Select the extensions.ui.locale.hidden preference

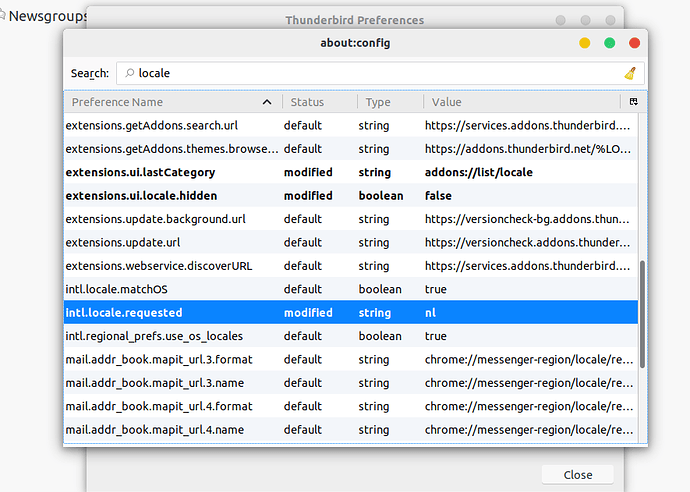pos(351,195)
